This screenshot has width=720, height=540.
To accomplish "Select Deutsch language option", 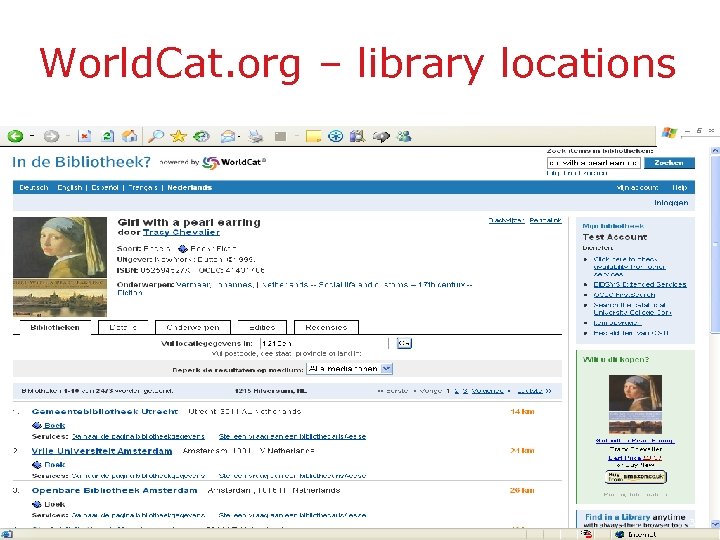I will click(34, 187).
